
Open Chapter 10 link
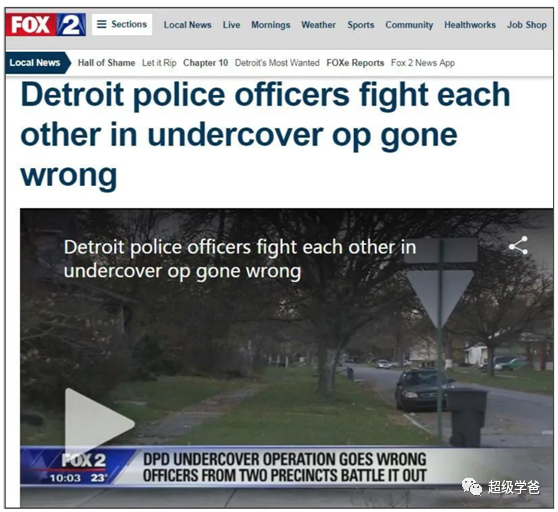205,63
